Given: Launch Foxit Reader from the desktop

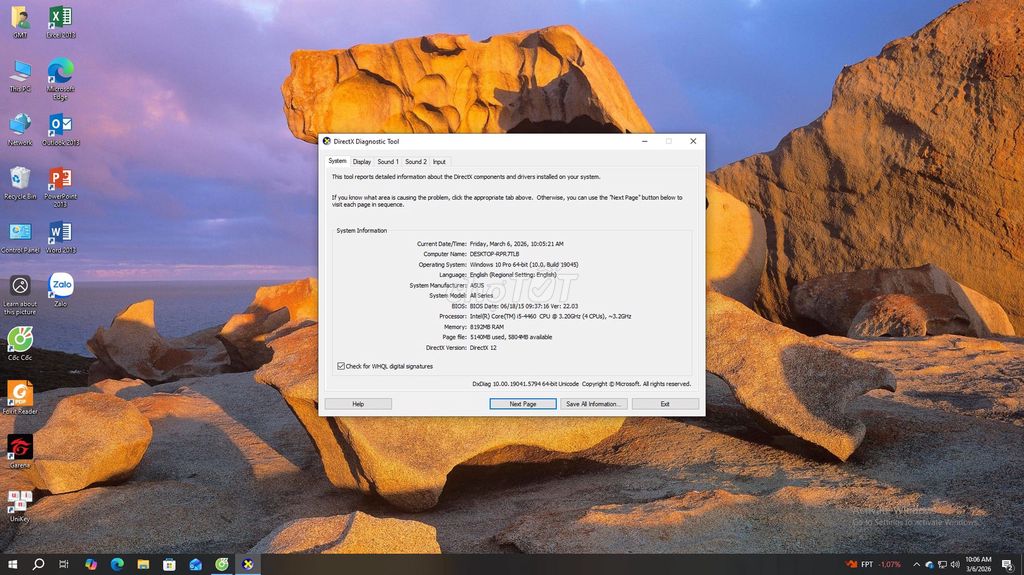Looking at the screenshot, I should click(20, 394).
